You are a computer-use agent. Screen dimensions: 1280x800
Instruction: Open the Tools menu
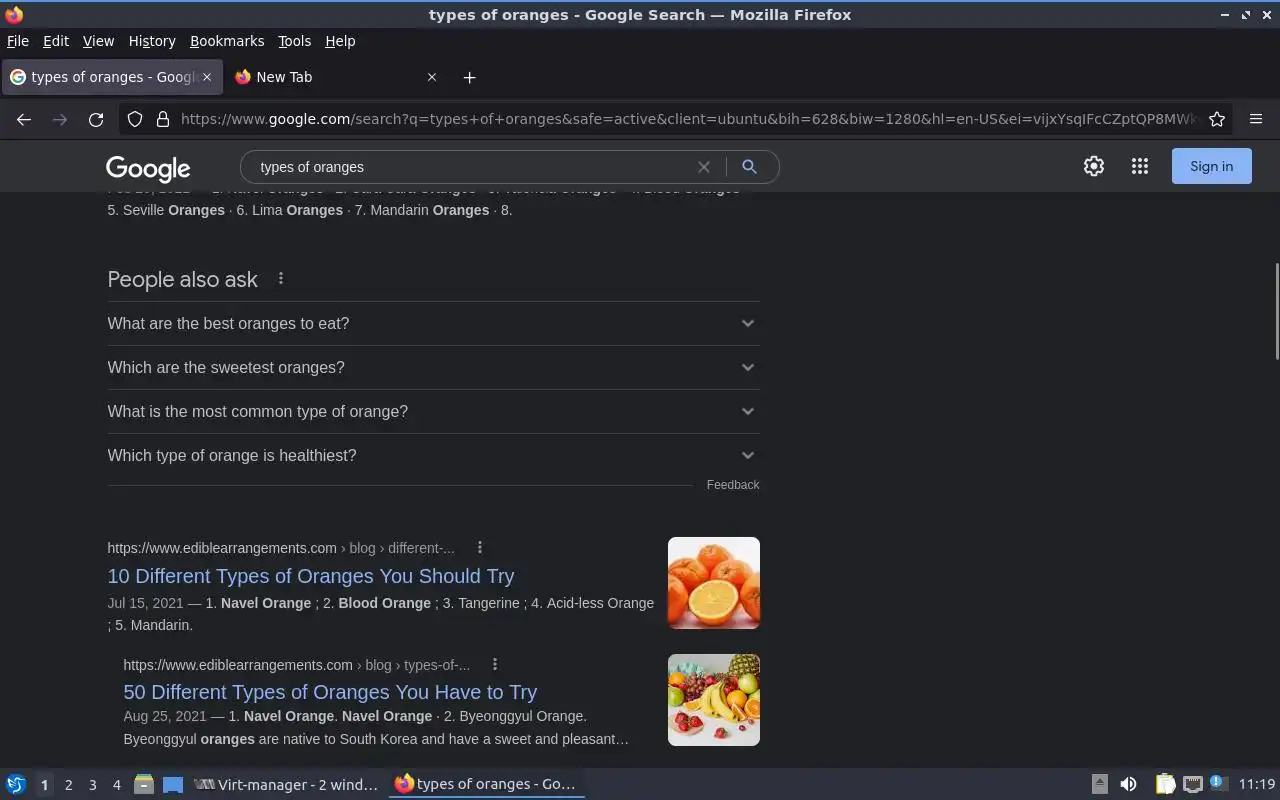(x=294, y=41)
